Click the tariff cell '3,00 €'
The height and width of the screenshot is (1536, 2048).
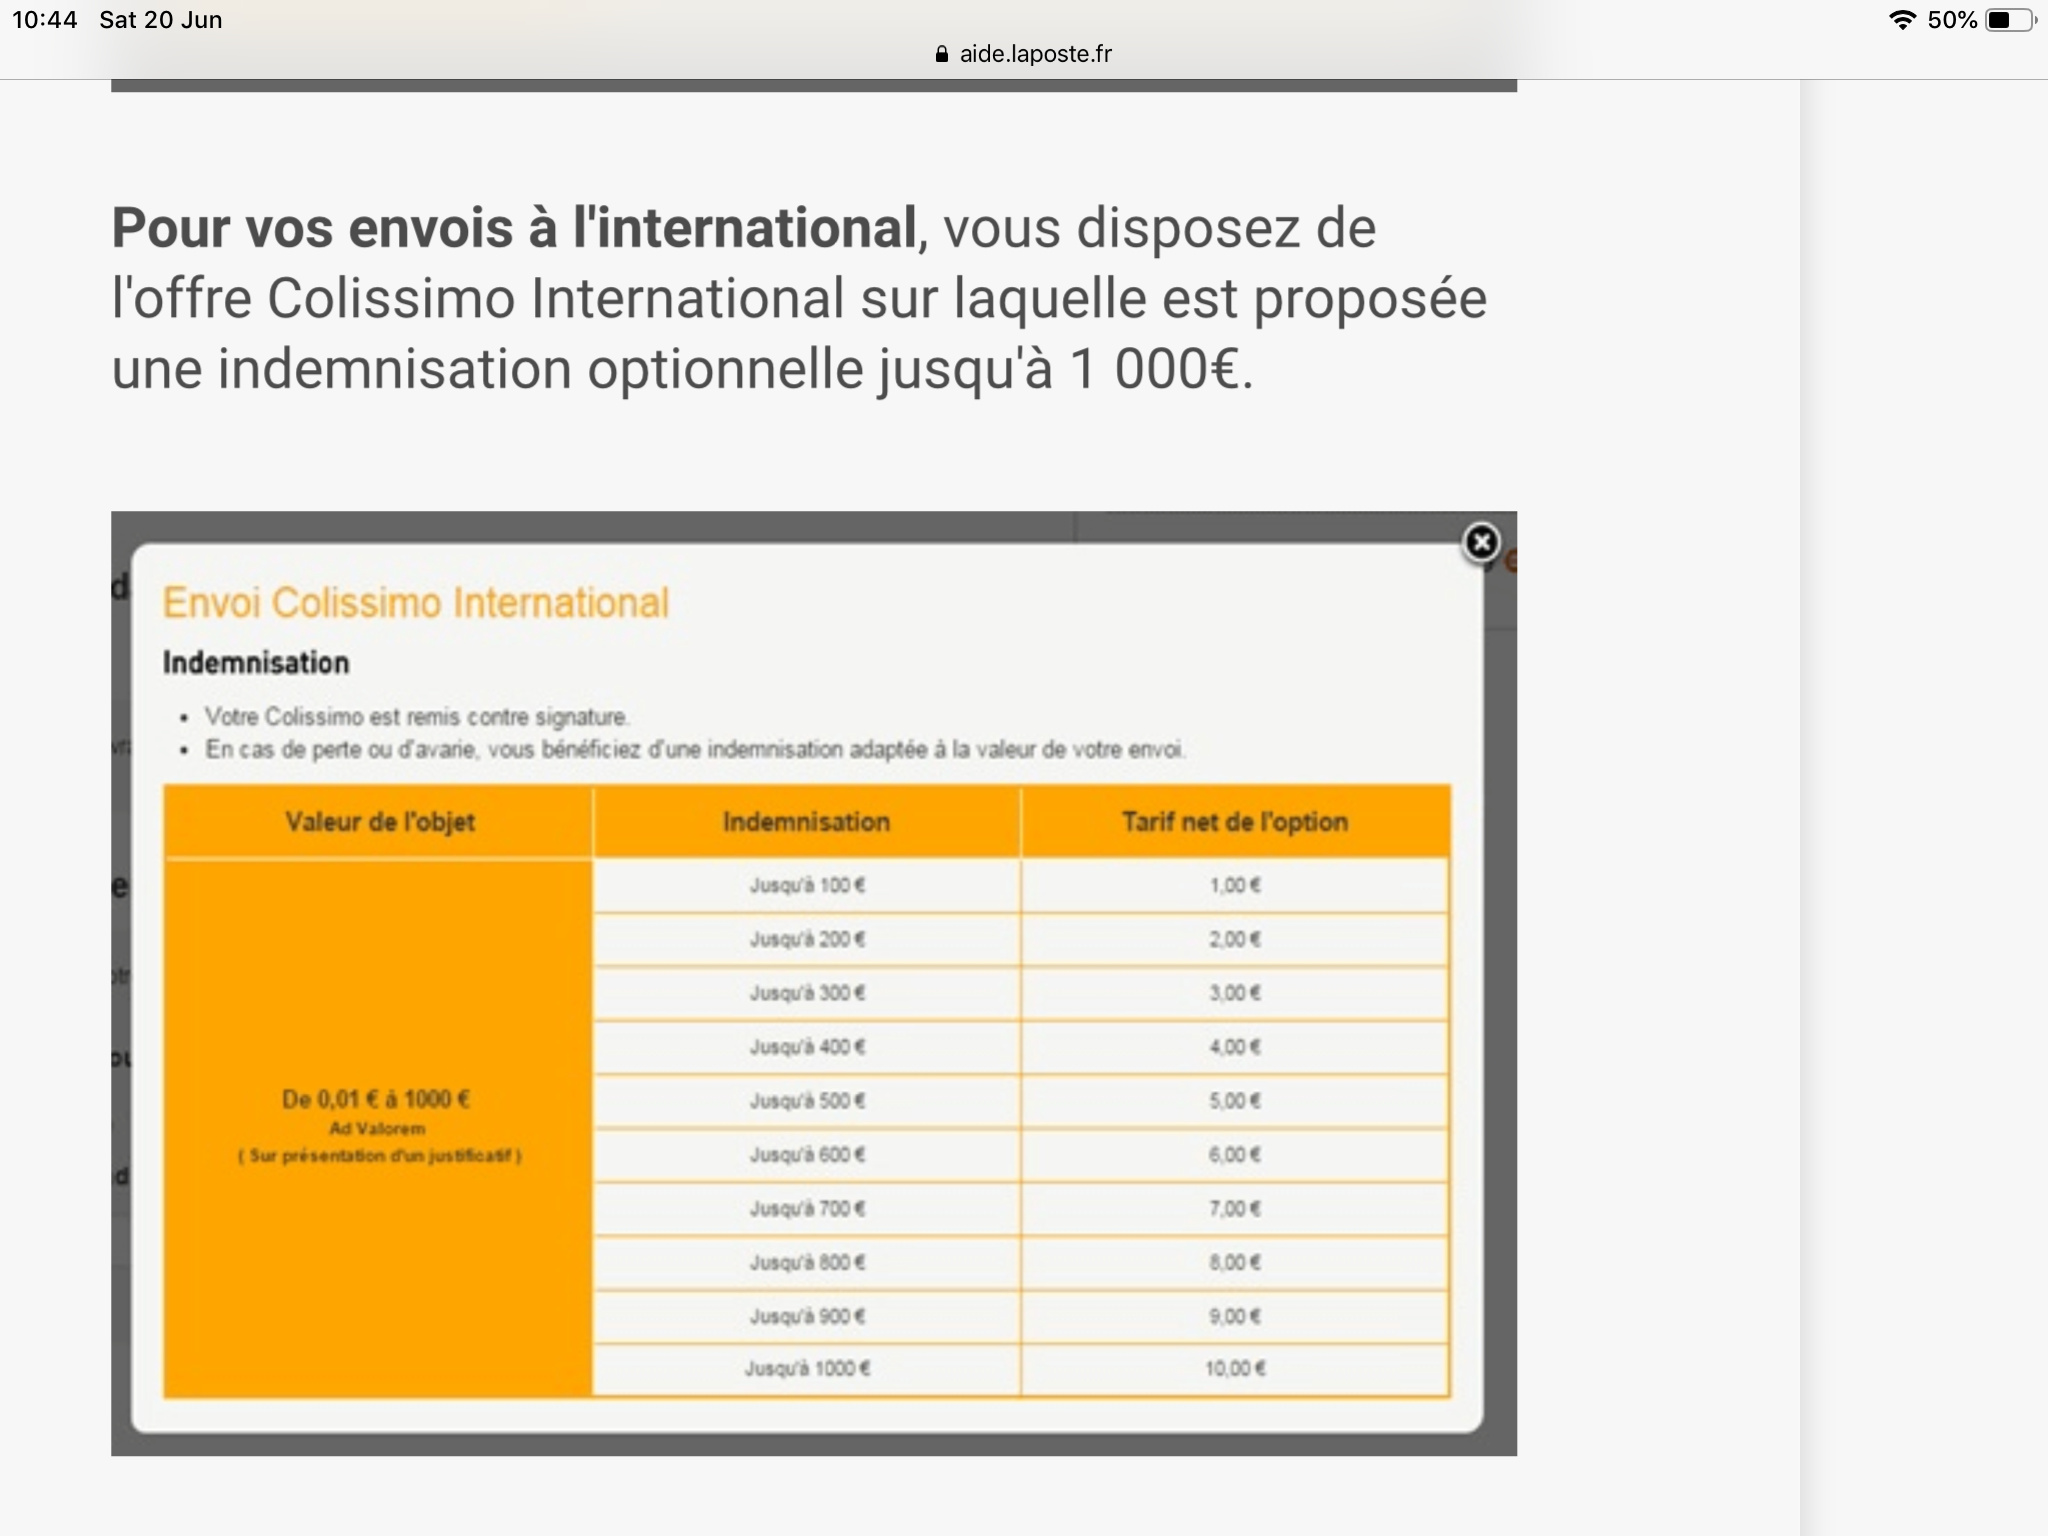(1235, 994)
